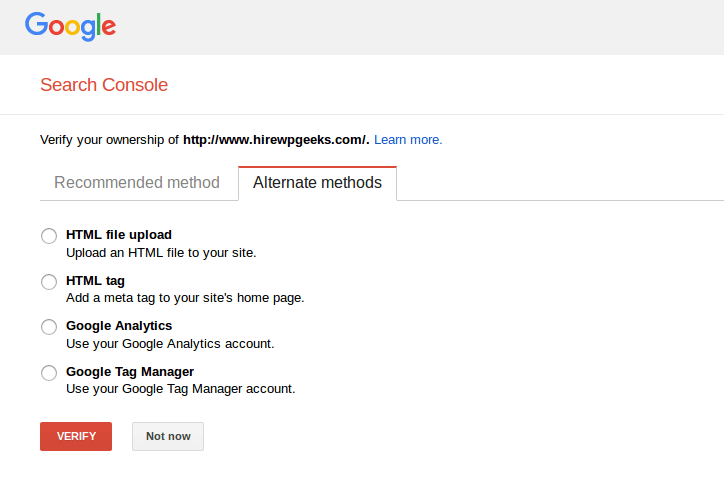This screenshot has width=724, height=478.
Task: Click the Google Tag Manager label text
Action: (130, 372)
